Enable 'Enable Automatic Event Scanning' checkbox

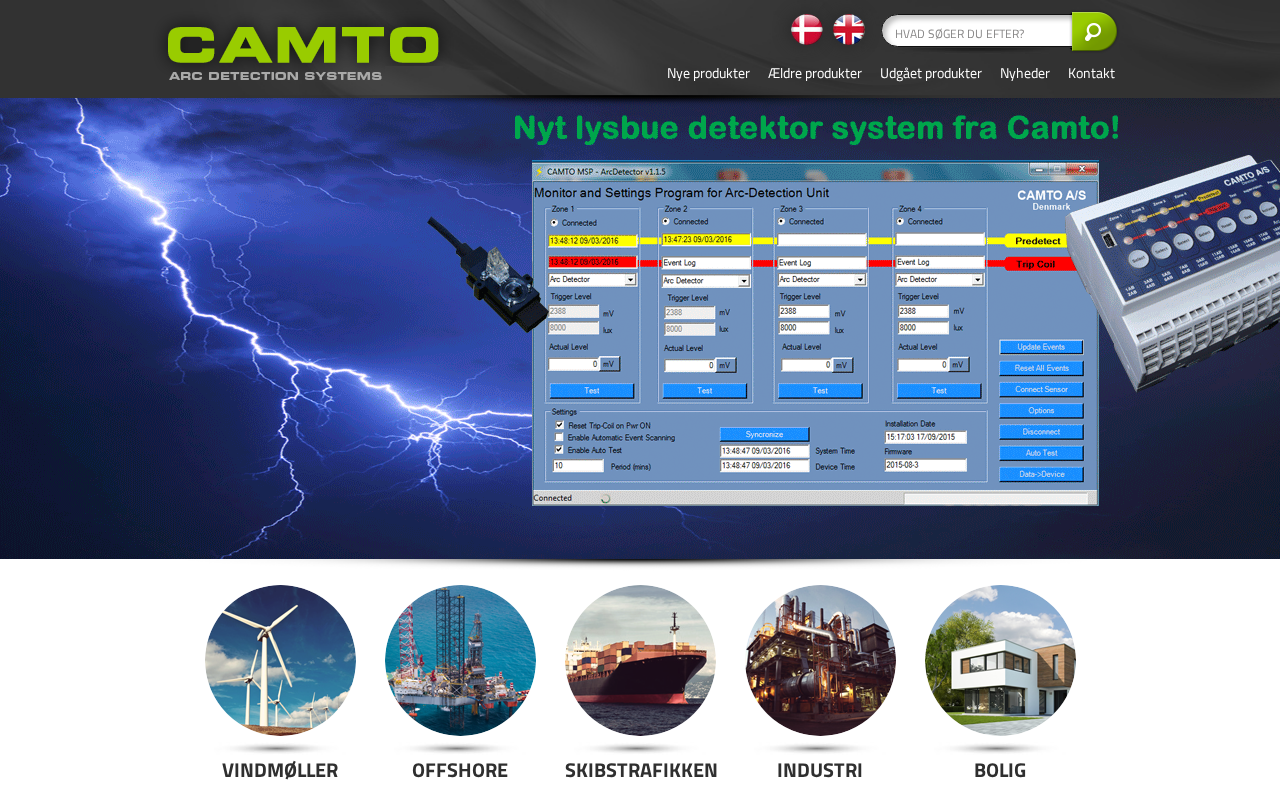click(560, 438)
